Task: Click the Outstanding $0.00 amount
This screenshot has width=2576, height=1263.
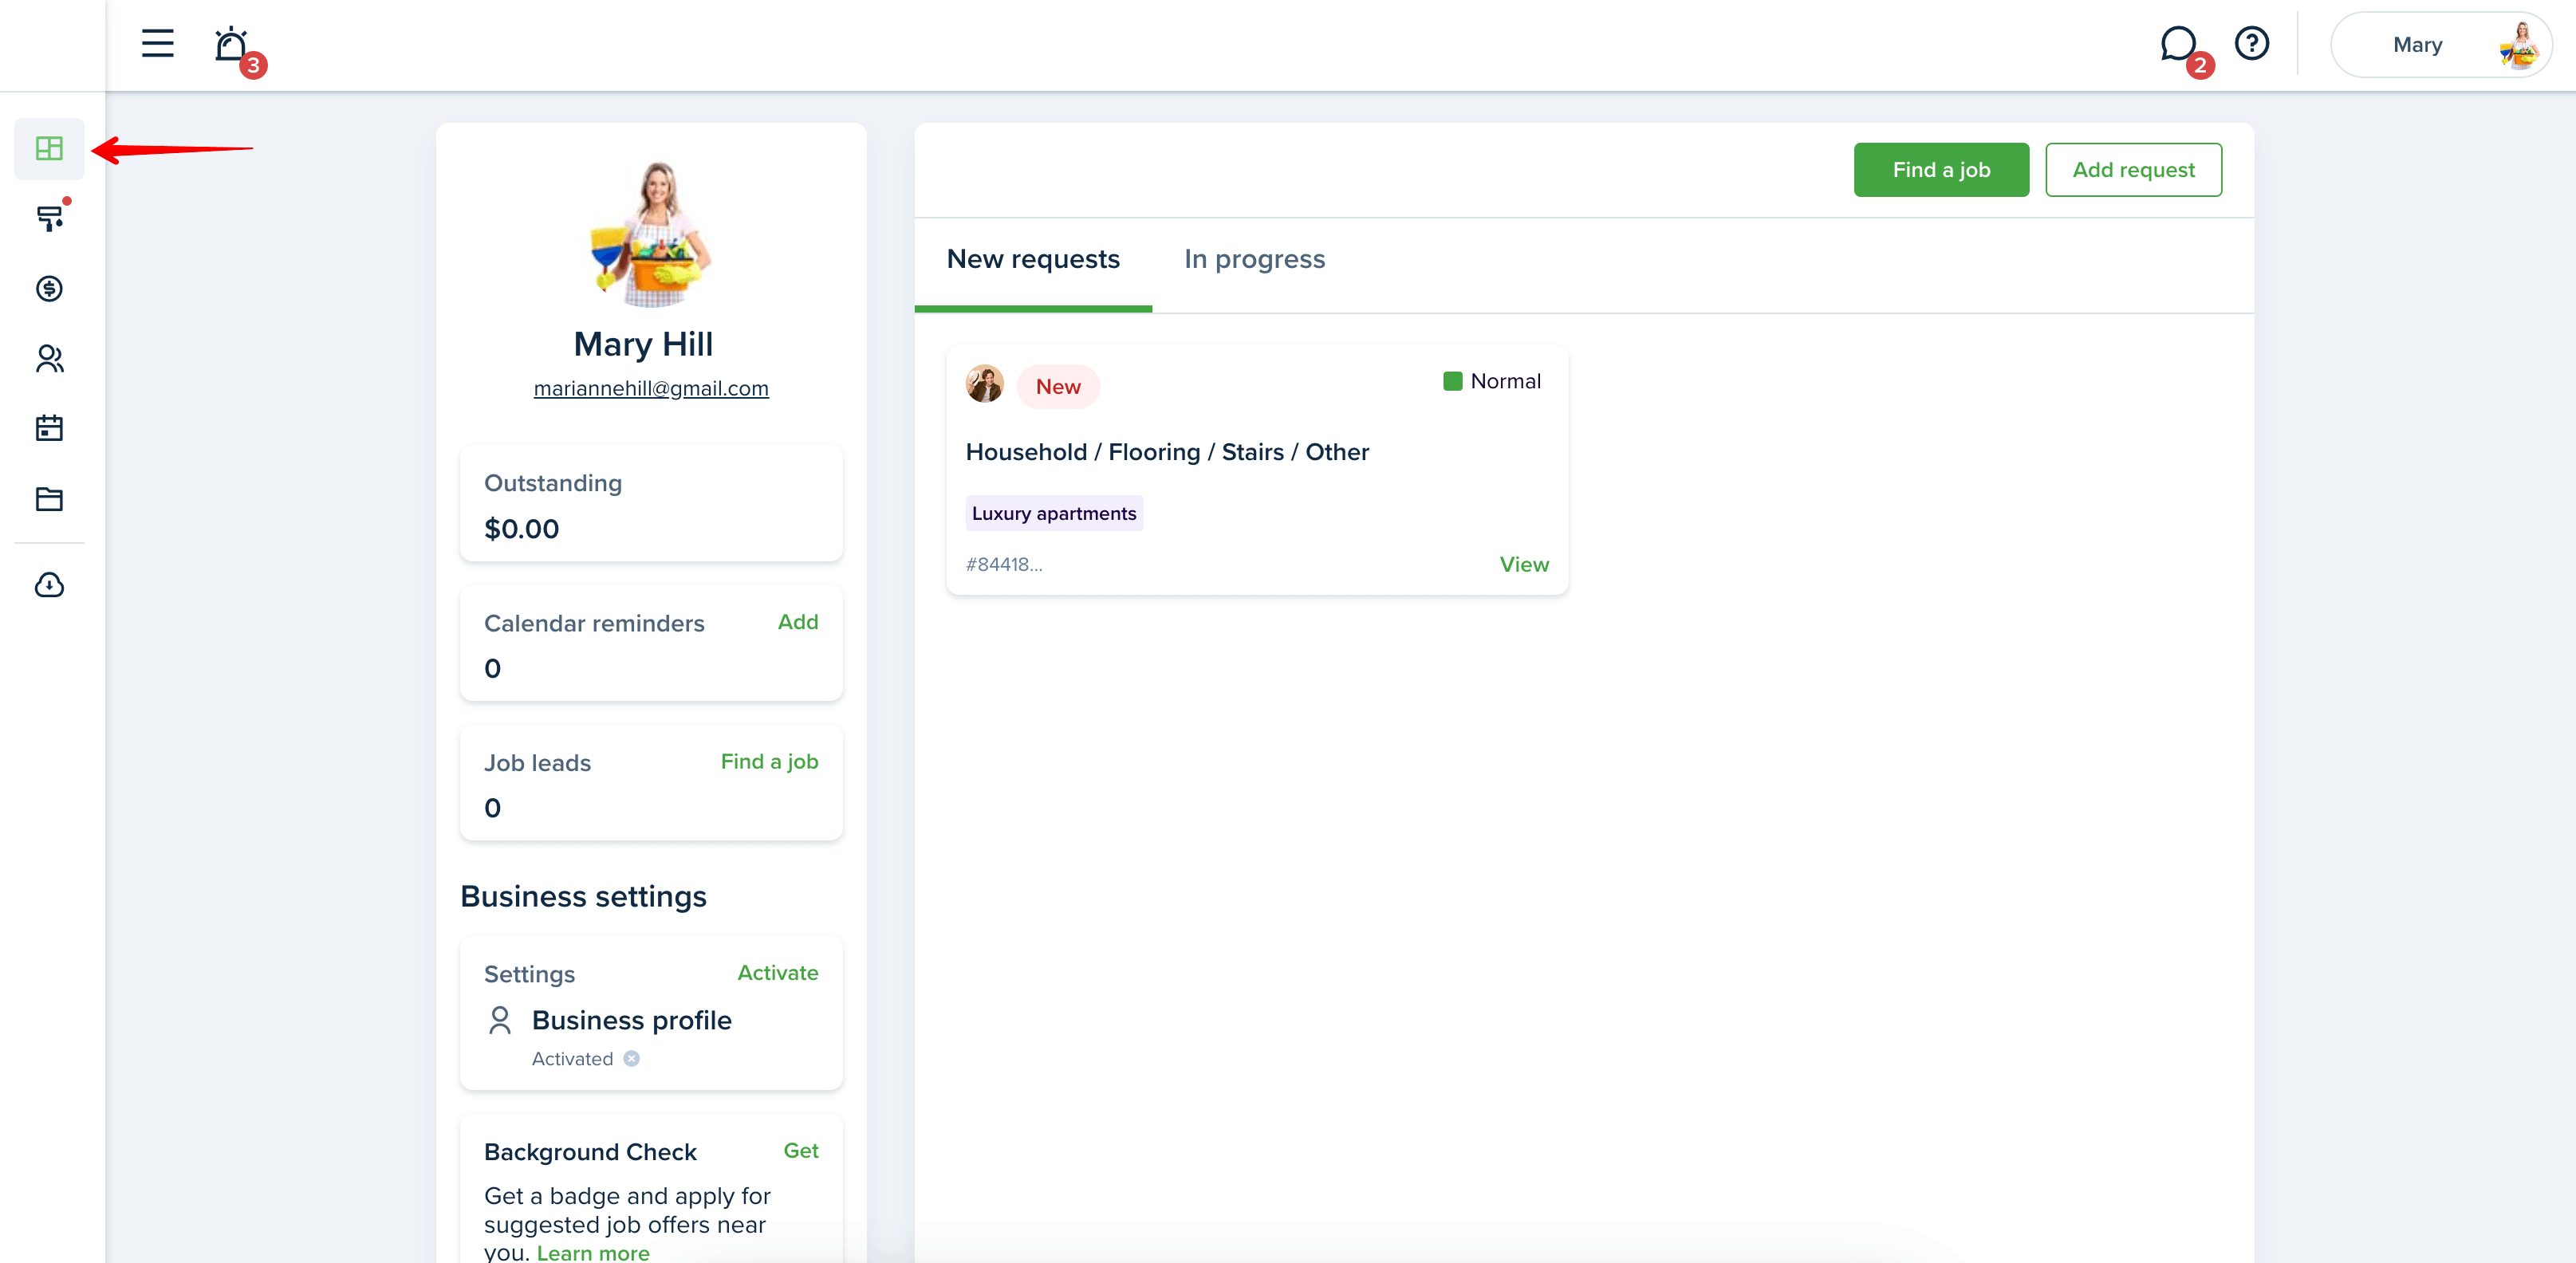Action: point(521,529)
